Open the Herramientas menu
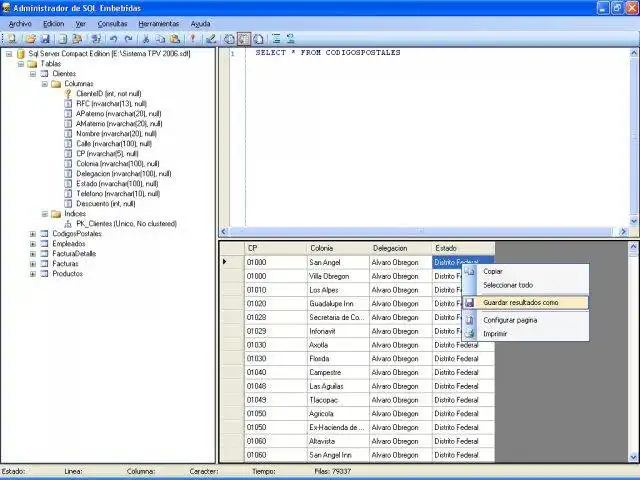Screen dimensions: 640x480 159,24
